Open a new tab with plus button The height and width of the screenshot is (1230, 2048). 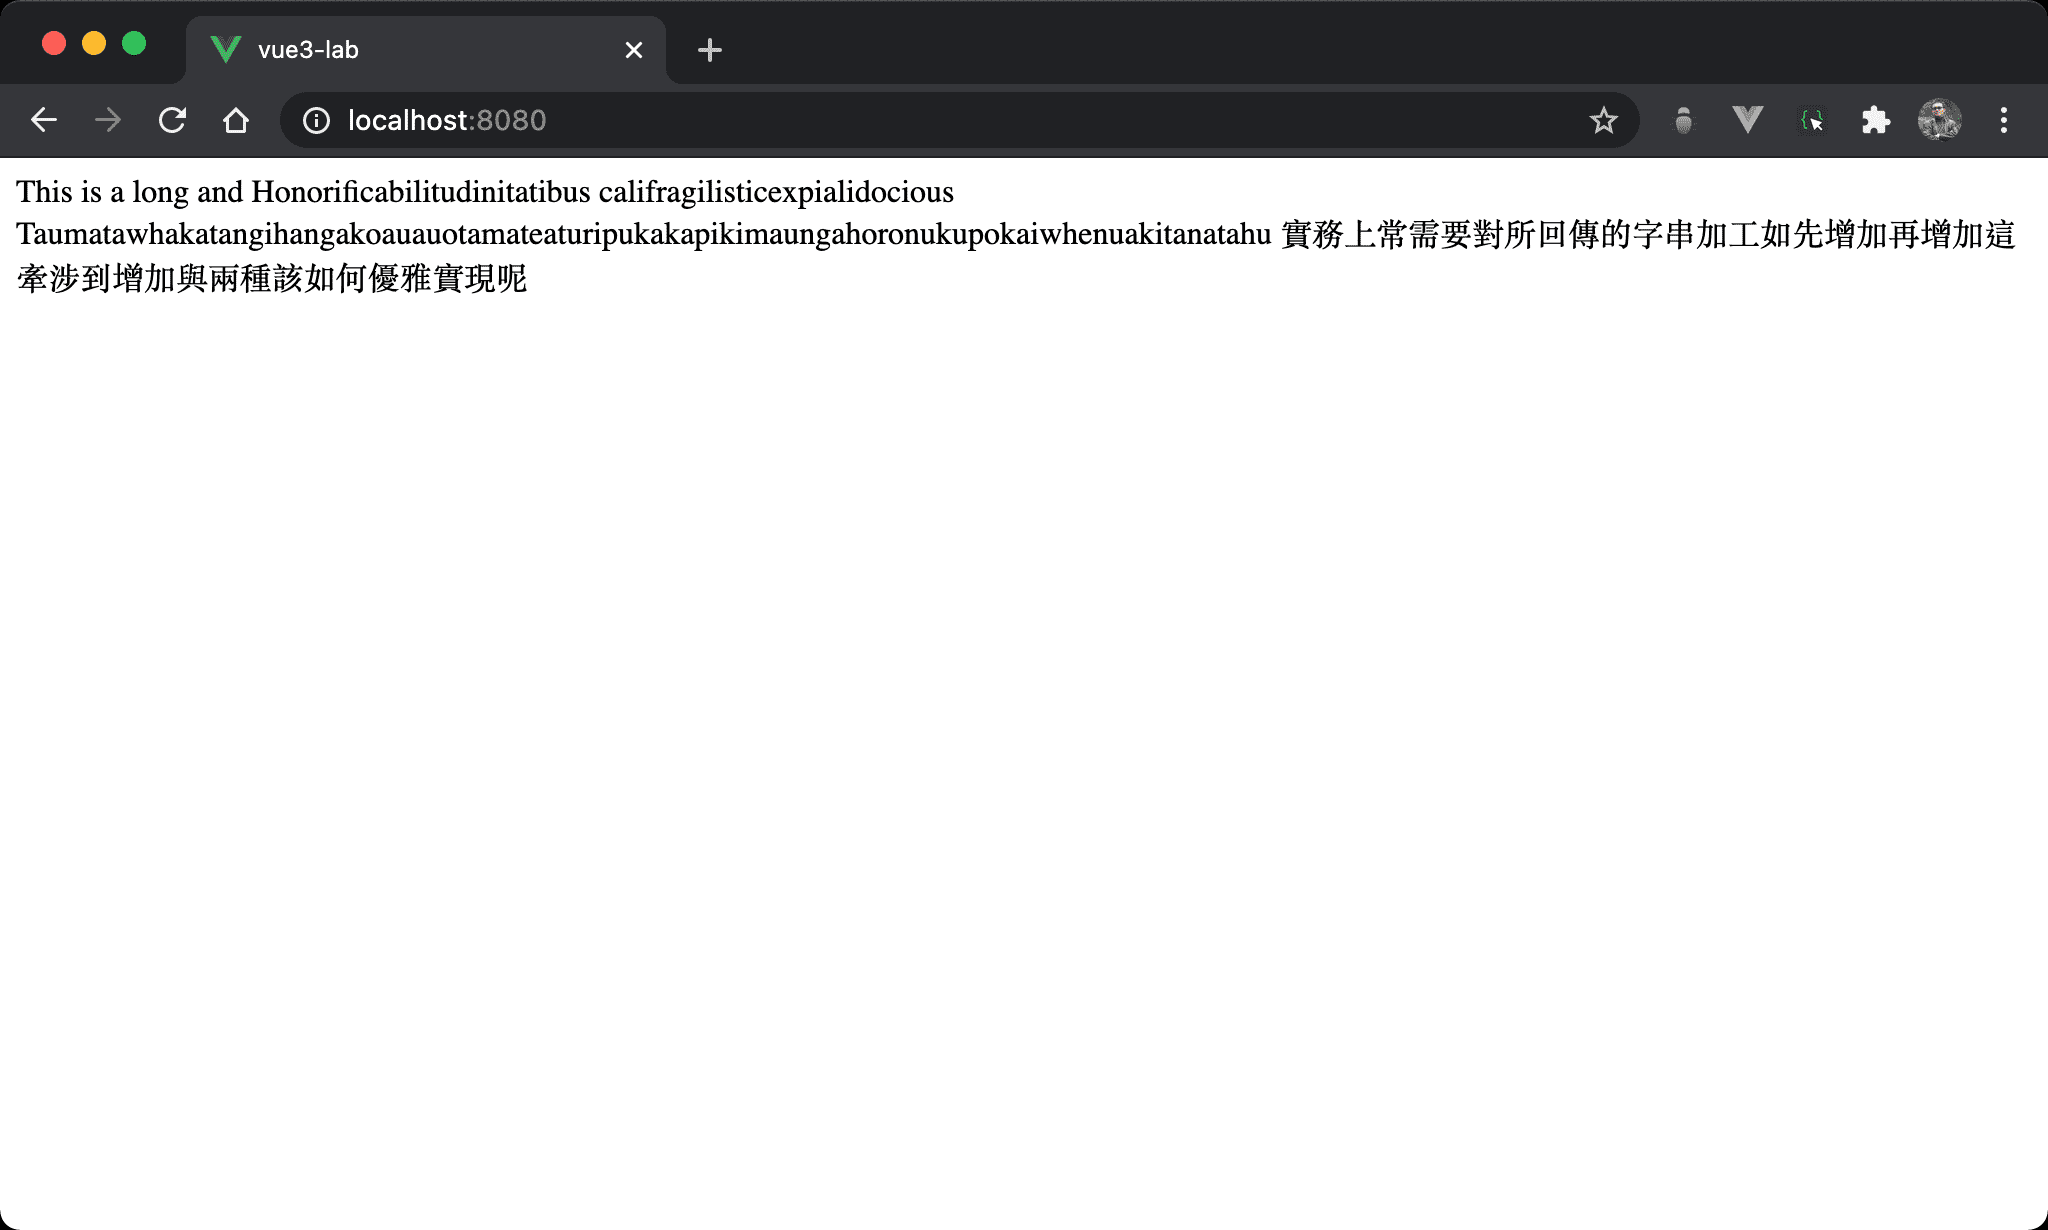tap(709, 50)
